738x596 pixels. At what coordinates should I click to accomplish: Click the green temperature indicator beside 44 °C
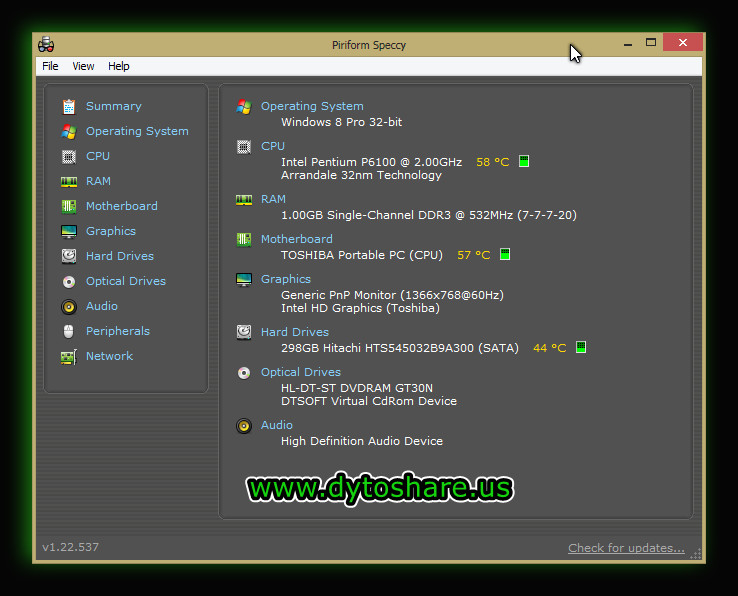(x=581, y=347)
